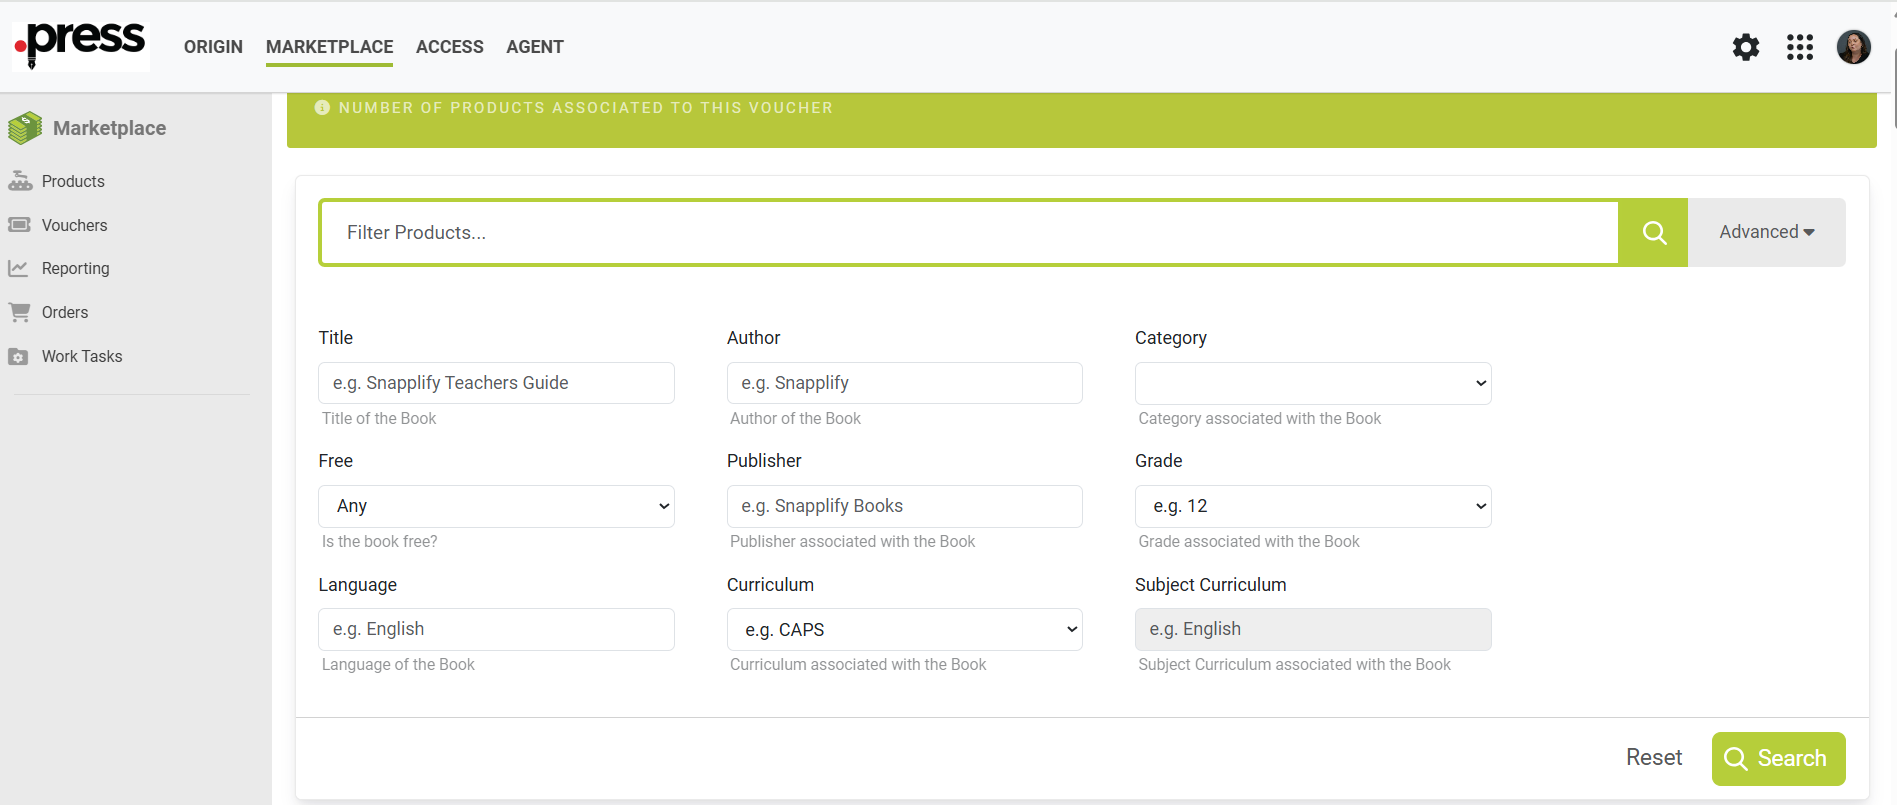This screenshot has height=805, width=1897.
Task: Go to the ACCESS tab
Action: tap(450, 47)
